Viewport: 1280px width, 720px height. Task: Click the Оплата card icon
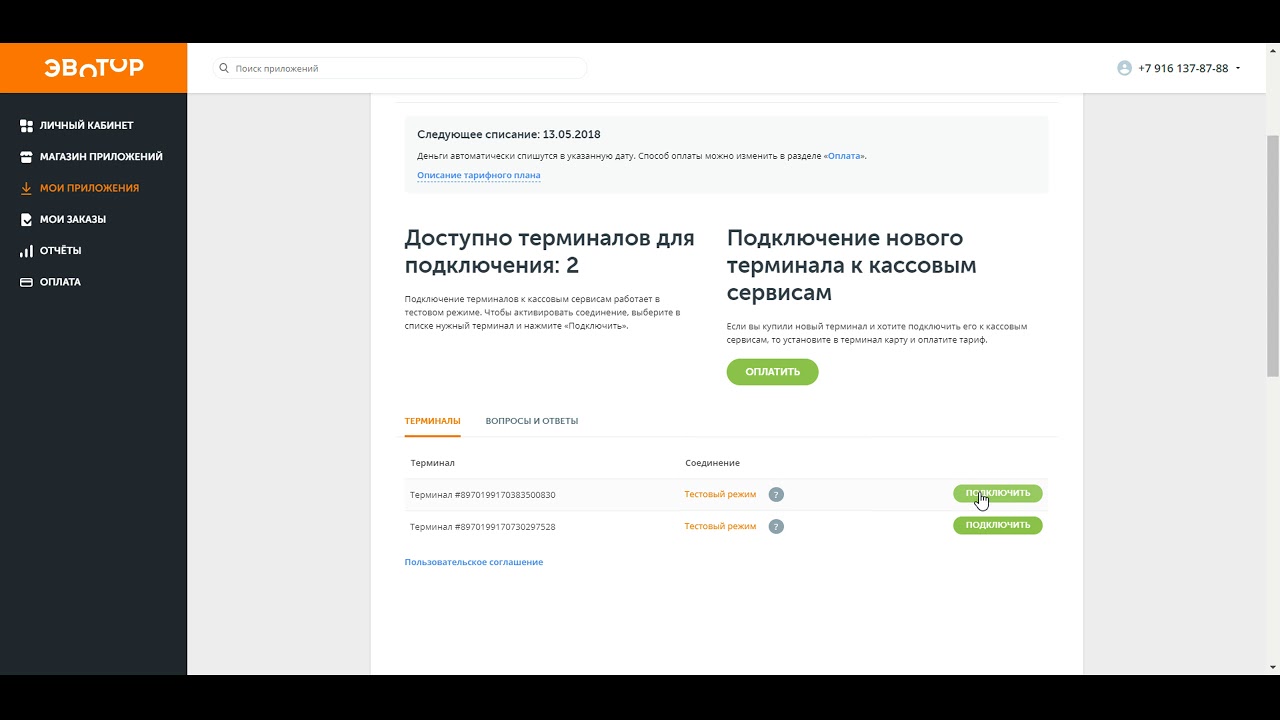(x=27, y=282)
